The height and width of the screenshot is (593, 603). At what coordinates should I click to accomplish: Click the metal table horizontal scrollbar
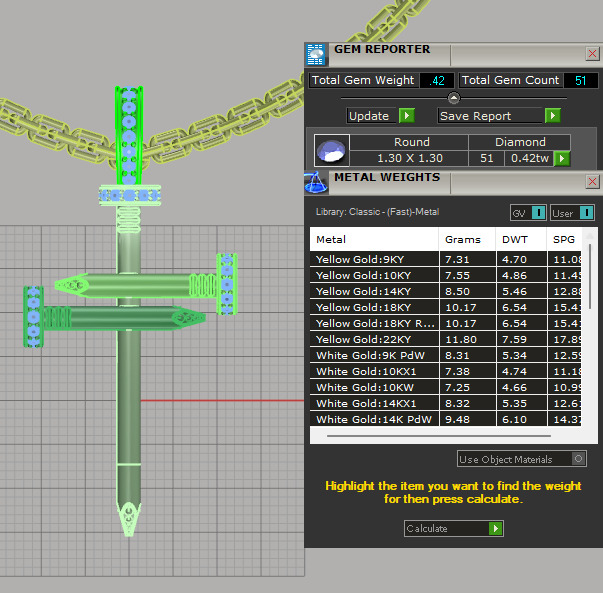pos(439,436)
